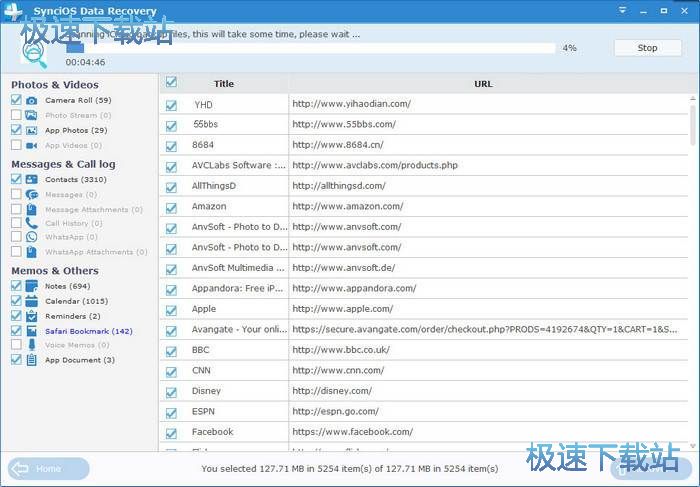Select the http://allthingsd.com/ URL cell

coord(488,186)
